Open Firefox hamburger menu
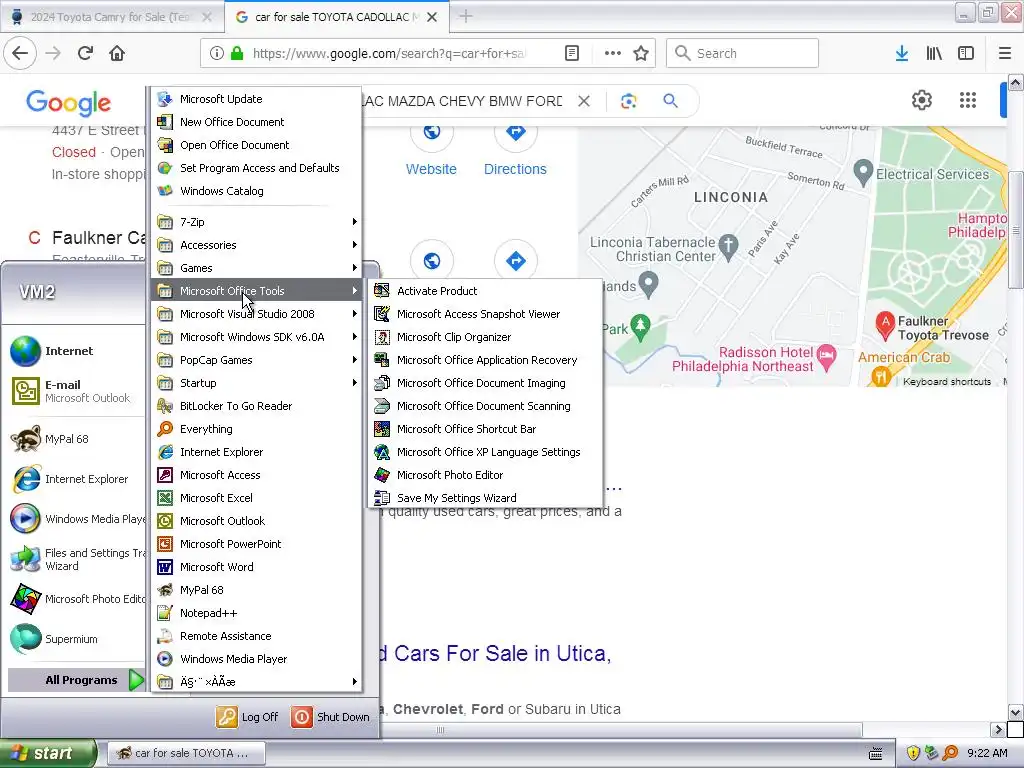The width and height of the screenshot is (1024, 768). click(1004, 54)
